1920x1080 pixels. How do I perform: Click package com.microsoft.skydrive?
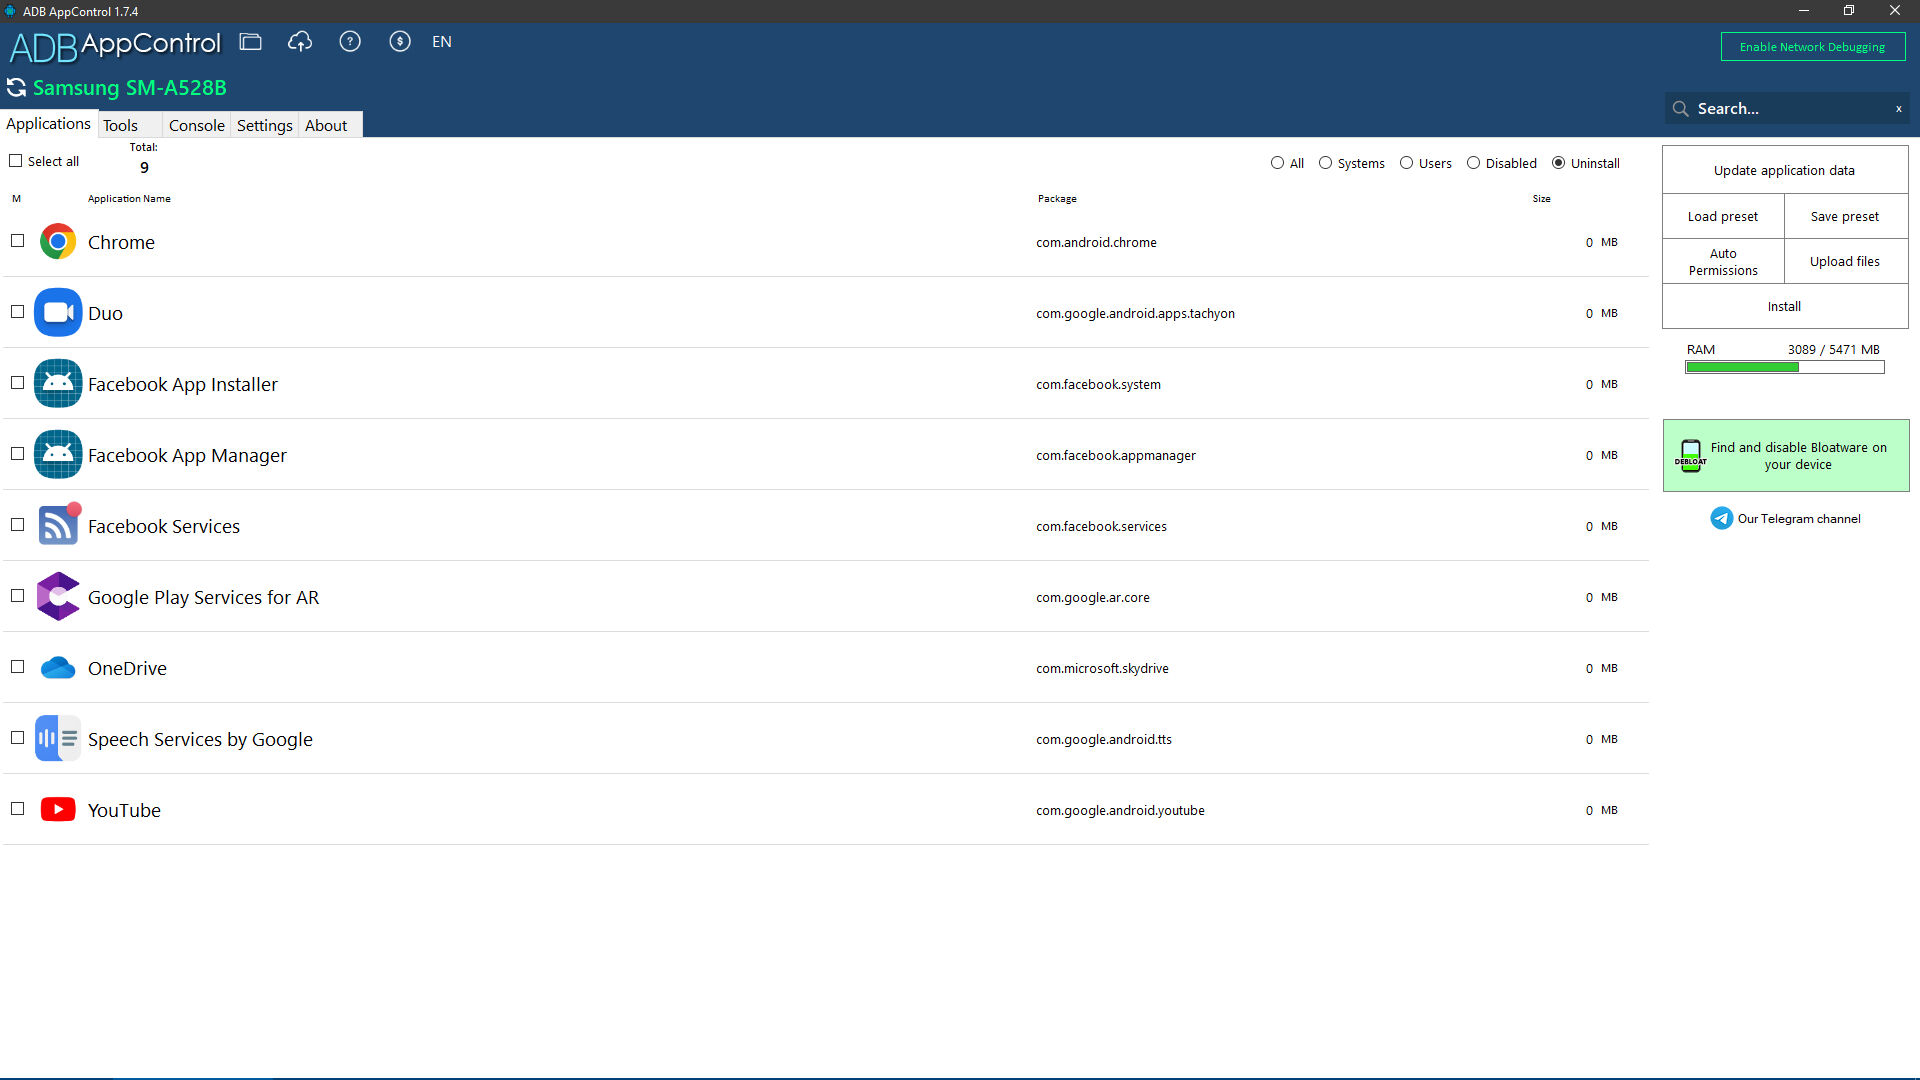(1102, 668)
